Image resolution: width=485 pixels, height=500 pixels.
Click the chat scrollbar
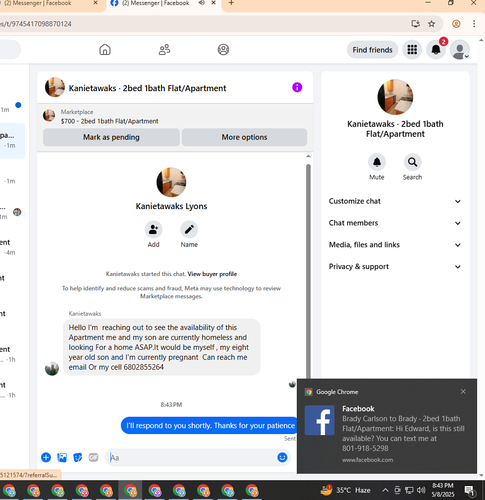308,270
